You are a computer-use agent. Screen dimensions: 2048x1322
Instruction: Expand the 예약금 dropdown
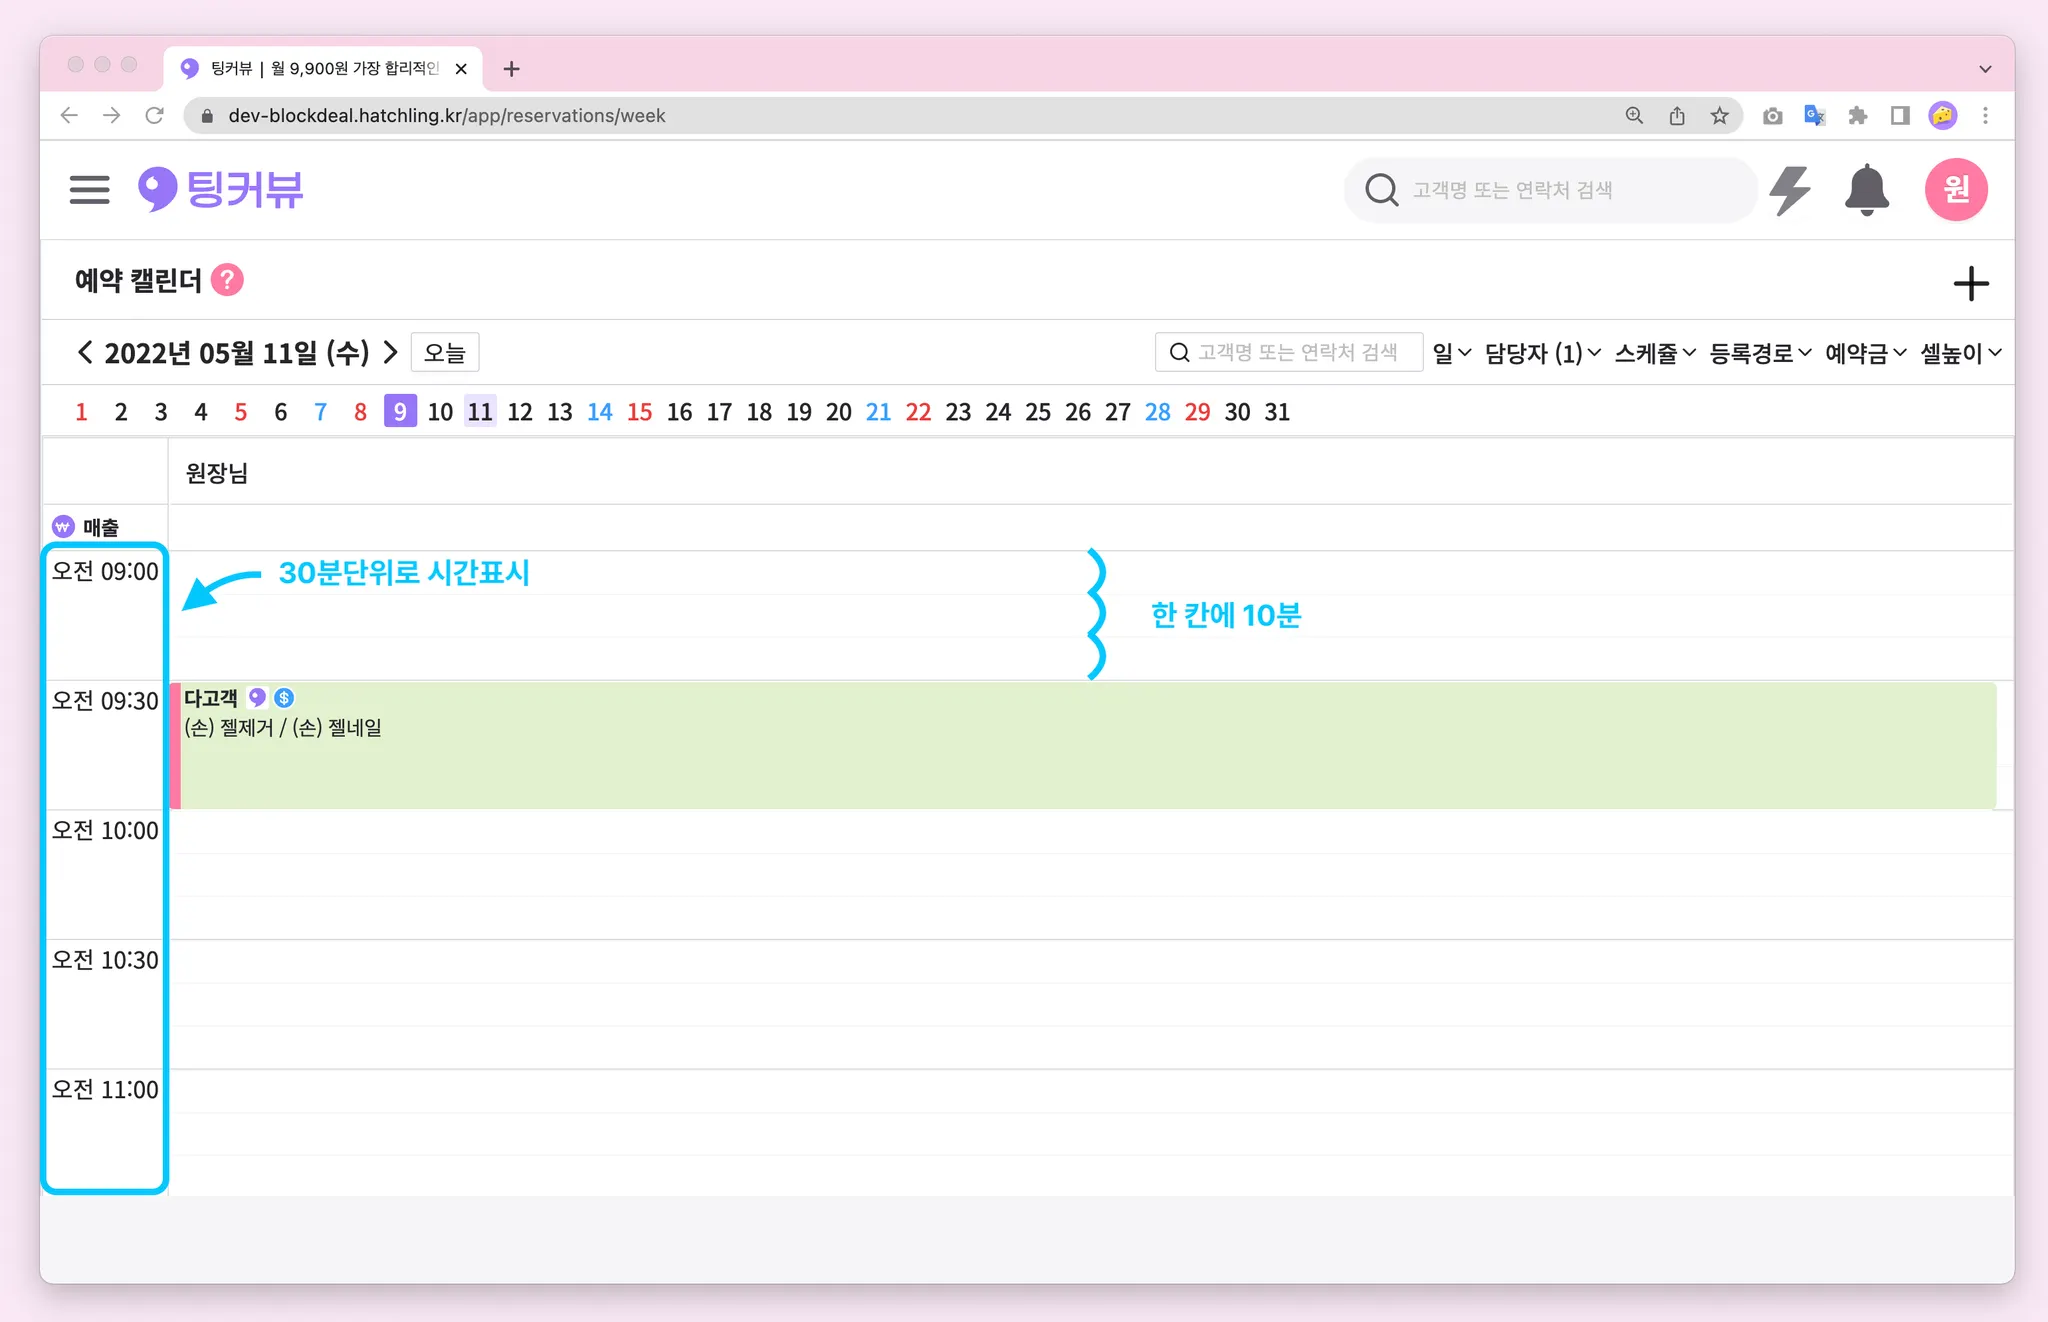coord(1865,353)
